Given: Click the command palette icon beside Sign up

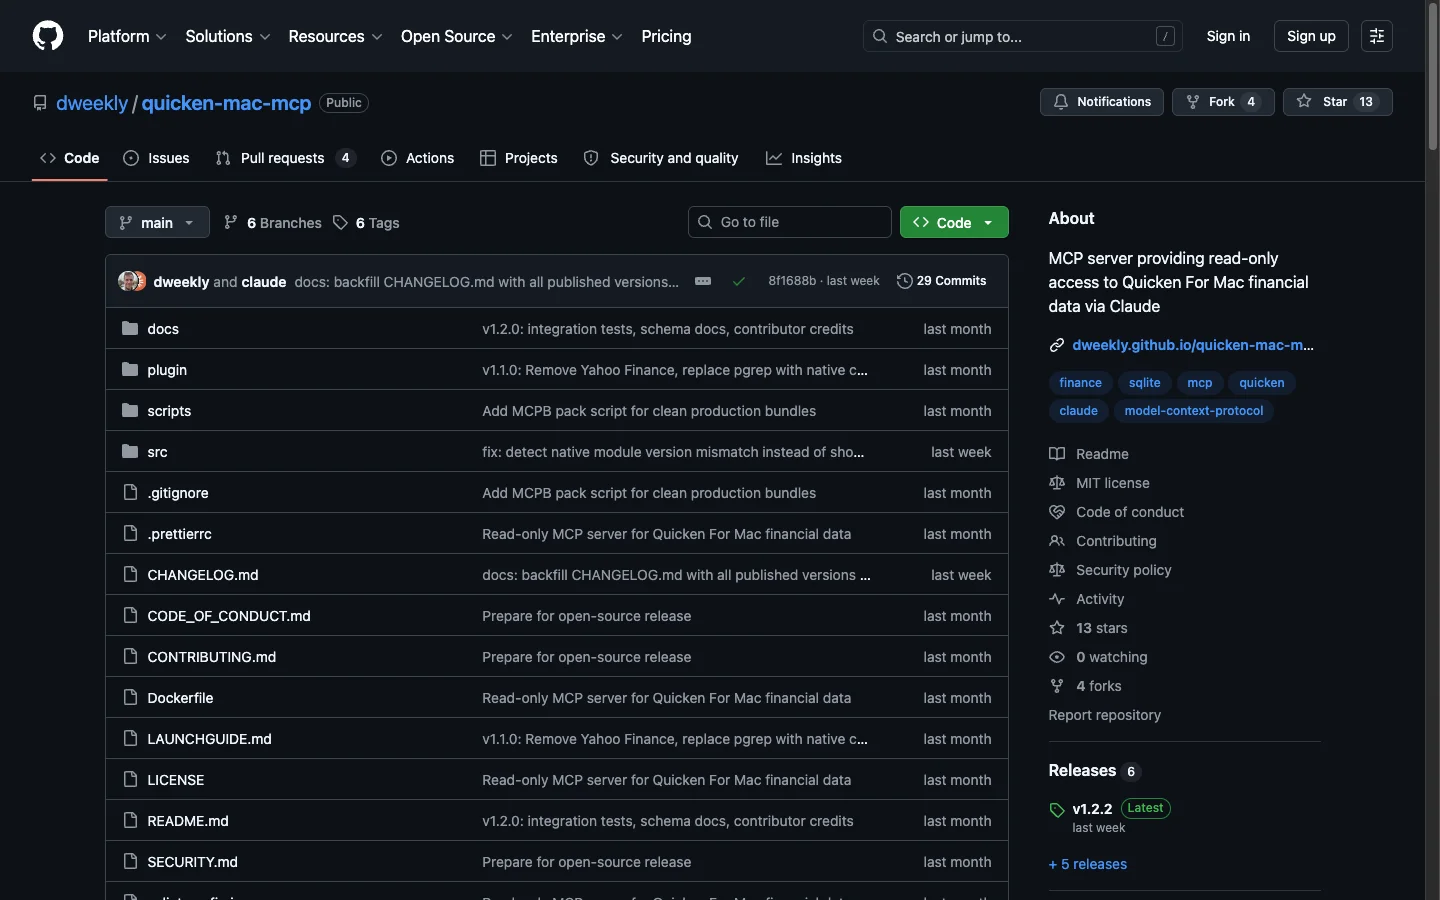Looking at the screenshot, I should coord(1377,36).
